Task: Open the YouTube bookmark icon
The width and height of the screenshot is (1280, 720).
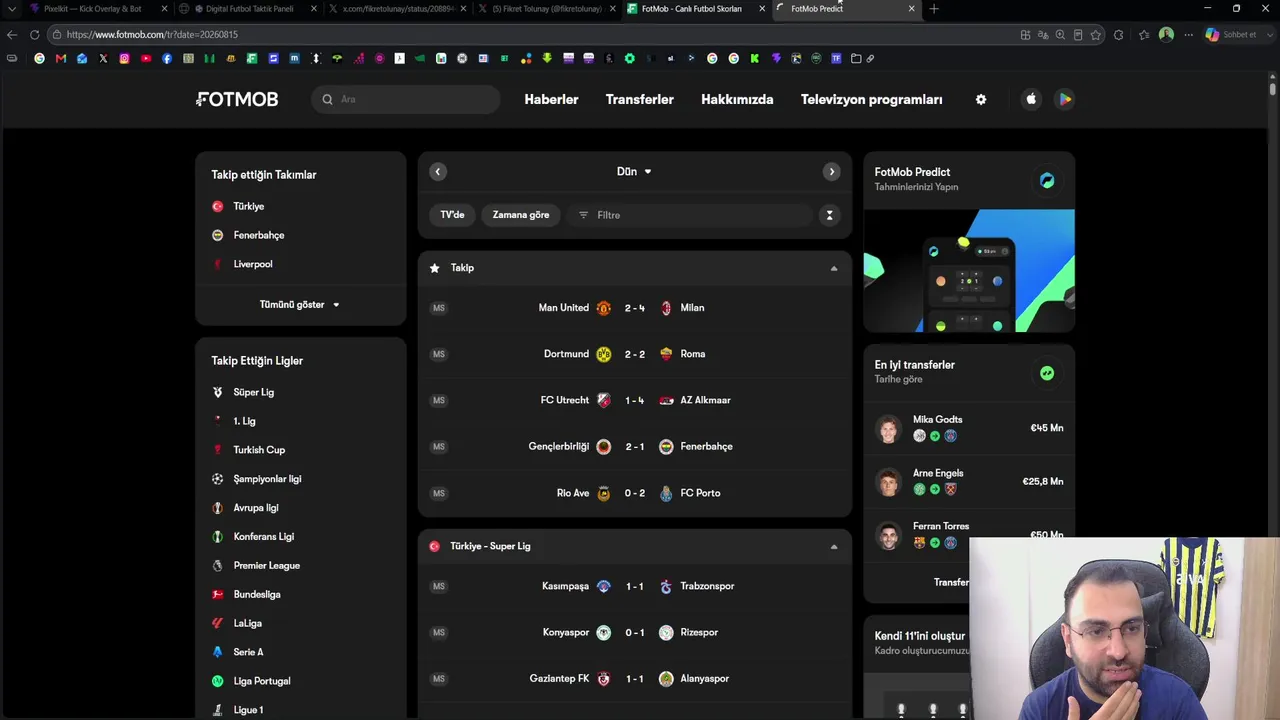Action: (146, 58)
